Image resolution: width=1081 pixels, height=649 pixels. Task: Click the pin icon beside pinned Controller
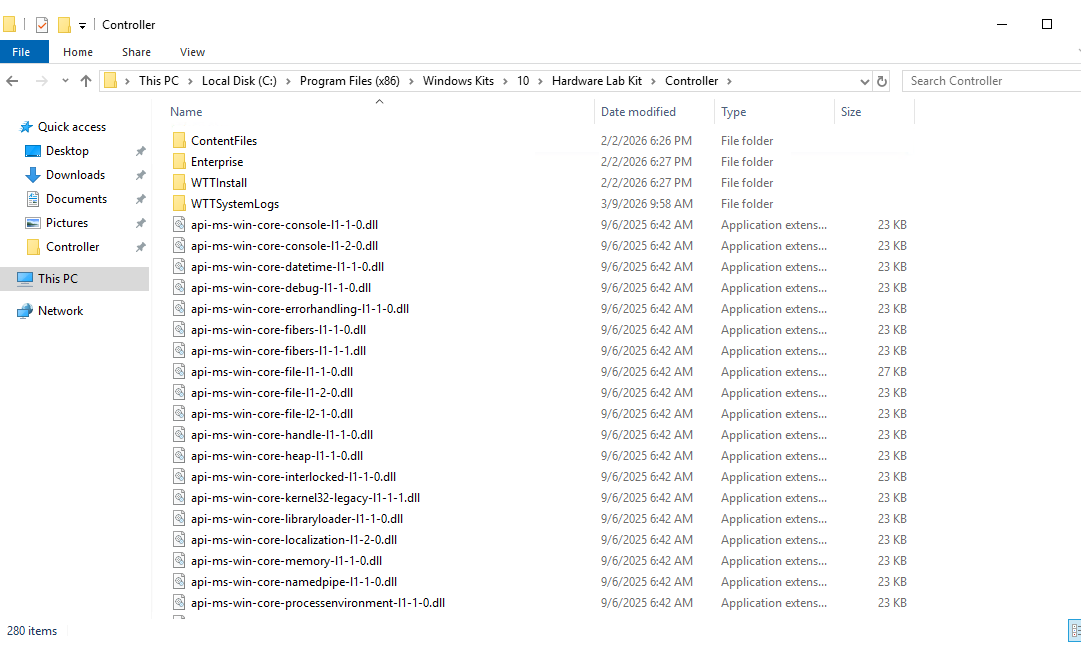click(x=141, y=247)
